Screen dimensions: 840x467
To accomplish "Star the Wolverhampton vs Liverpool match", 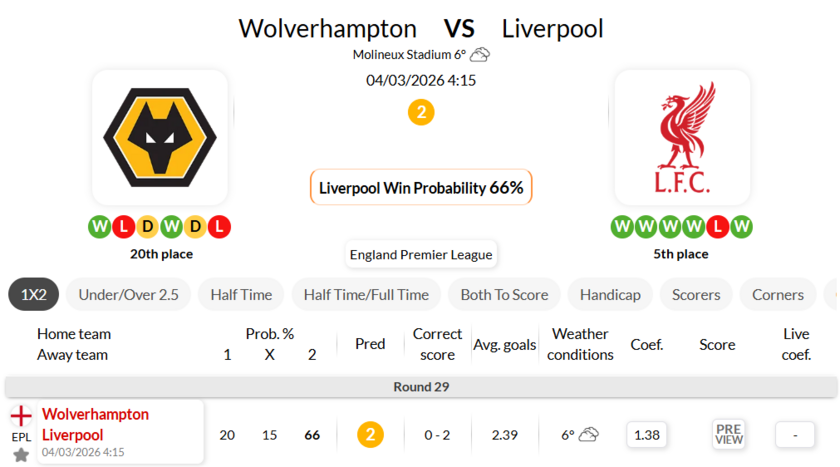I will (x=21, y=455).
